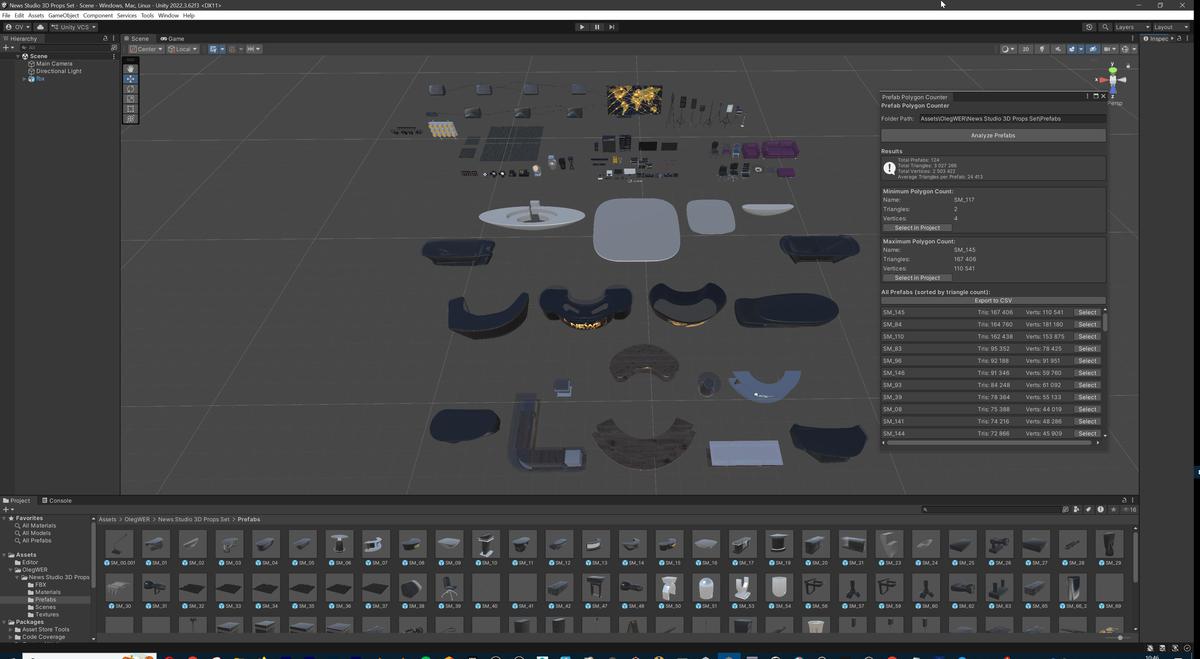Image resolution: width=1200 pixels, height=659 pixels.
Task: Select the combined Transform tool
Action: (131, 119)
